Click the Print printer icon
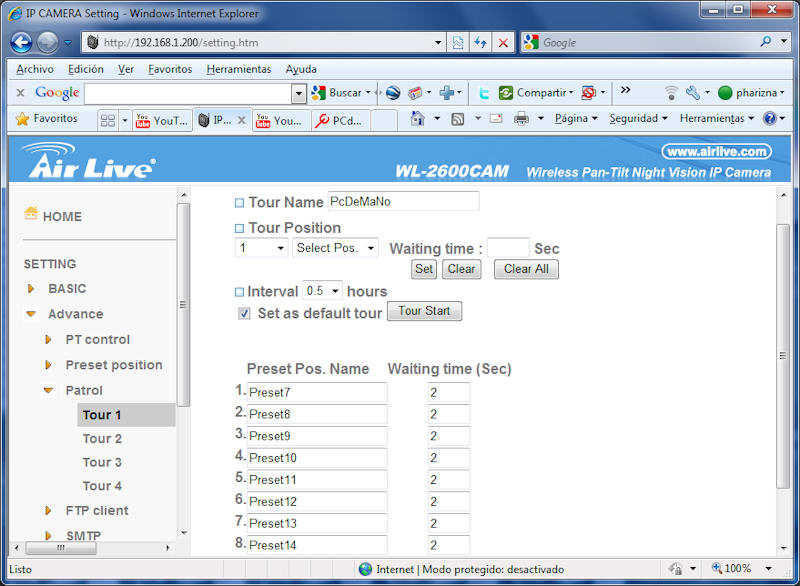Viewport: 800px width, 586px height. (521, 119)
